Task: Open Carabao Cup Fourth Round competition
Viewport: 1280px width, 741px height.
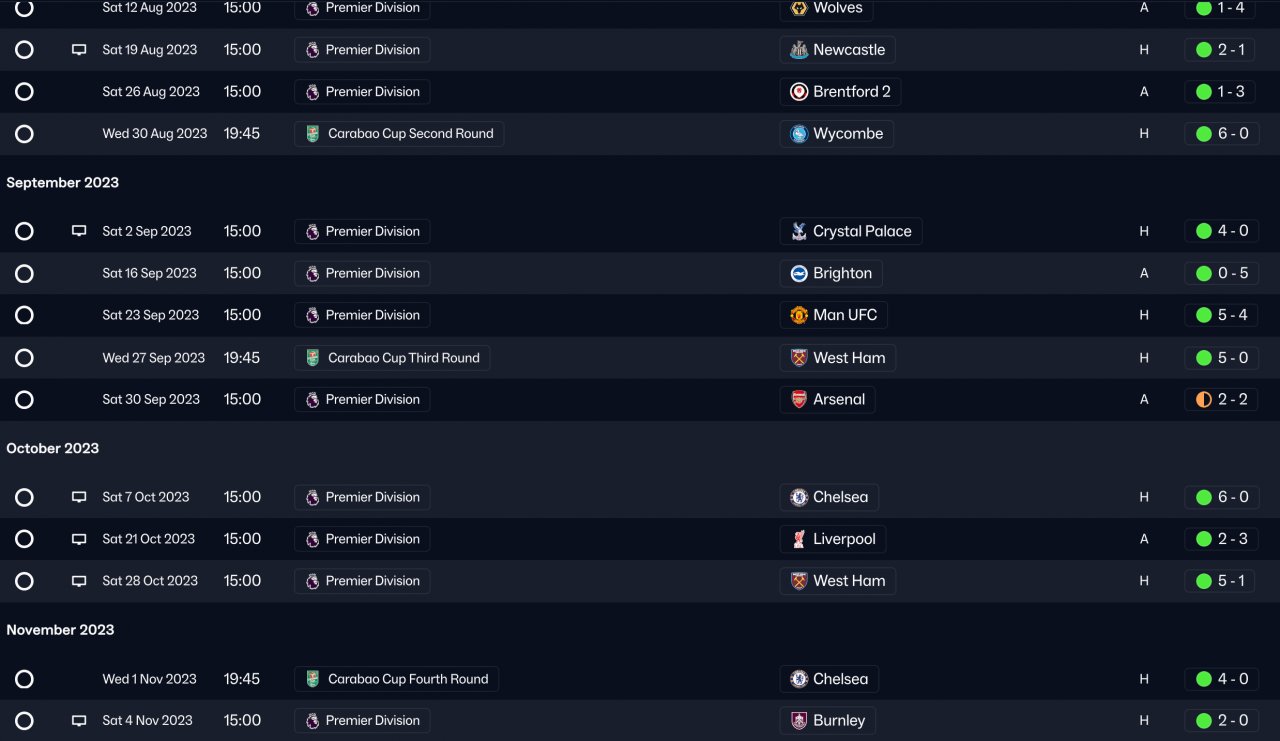Action: 408,680
